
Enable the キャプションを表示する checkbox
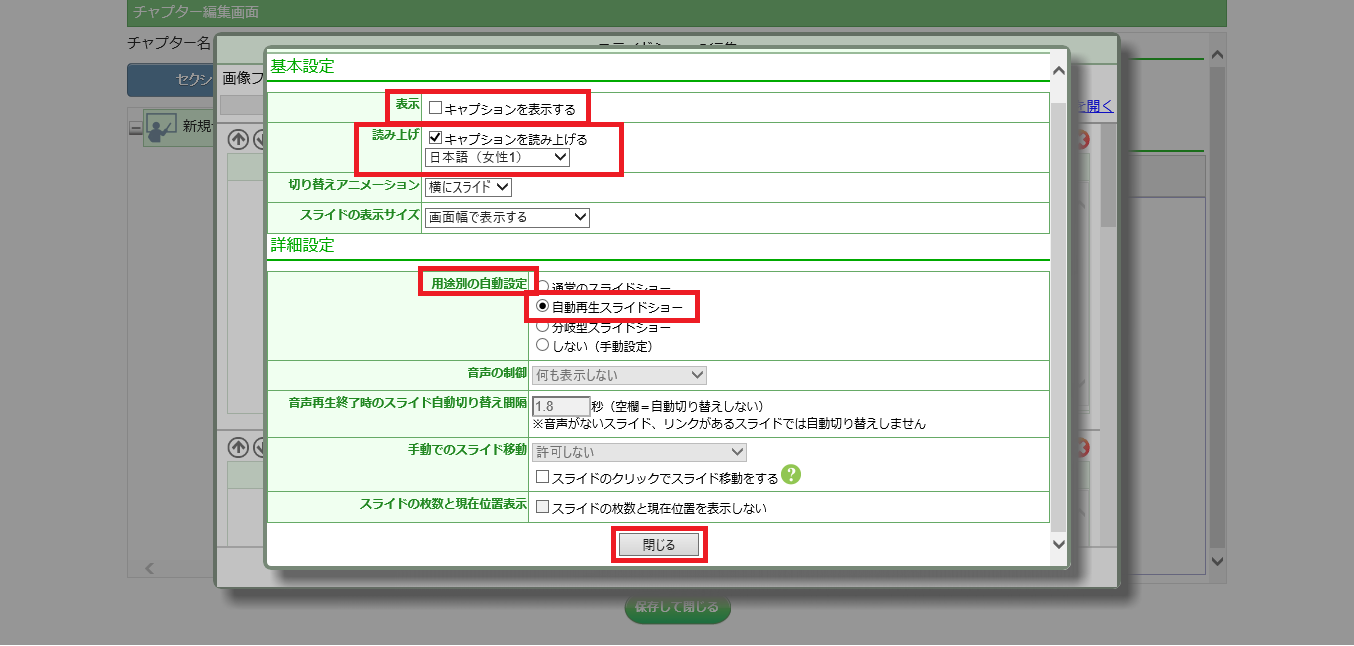coord(435,107)
